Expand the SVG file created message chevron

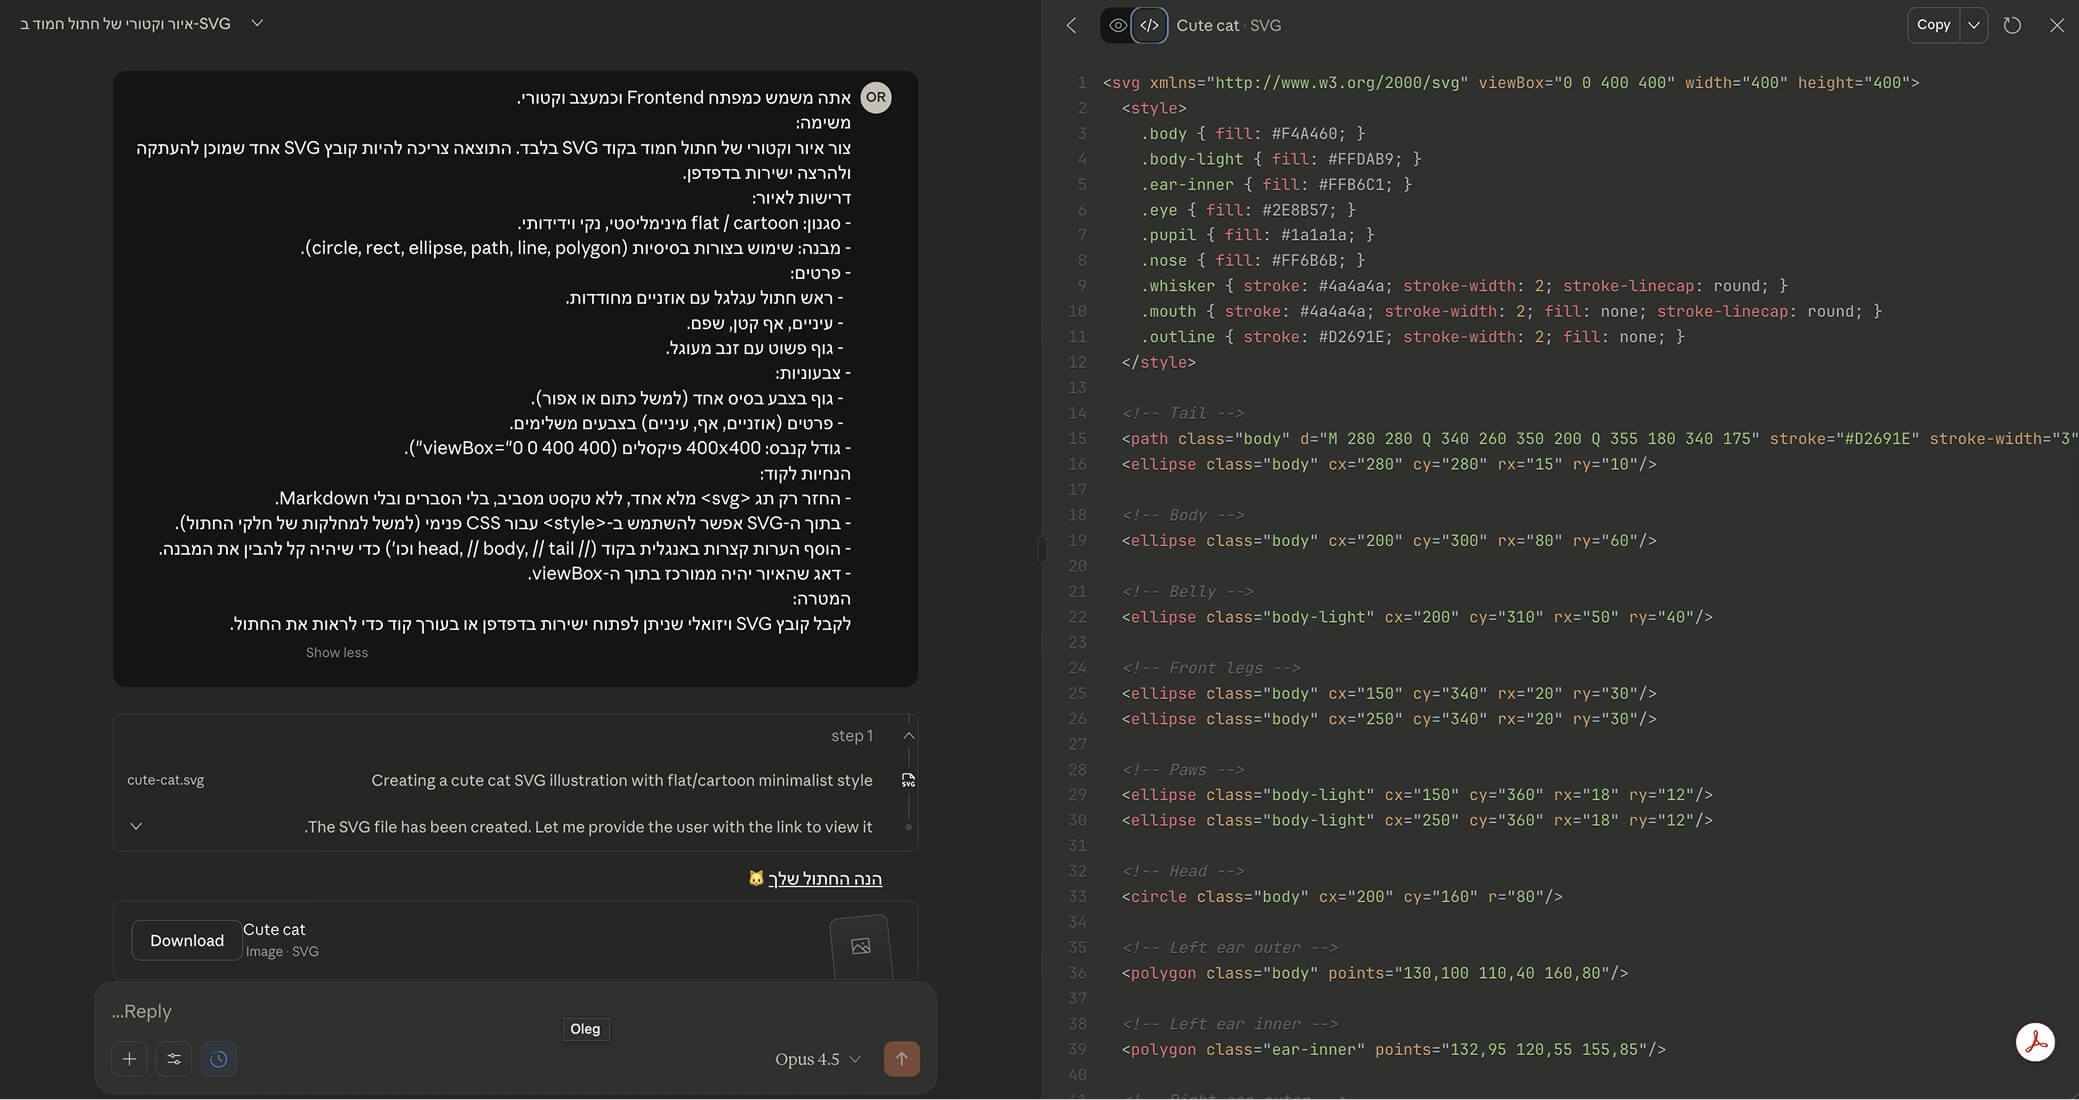(136, 826)
